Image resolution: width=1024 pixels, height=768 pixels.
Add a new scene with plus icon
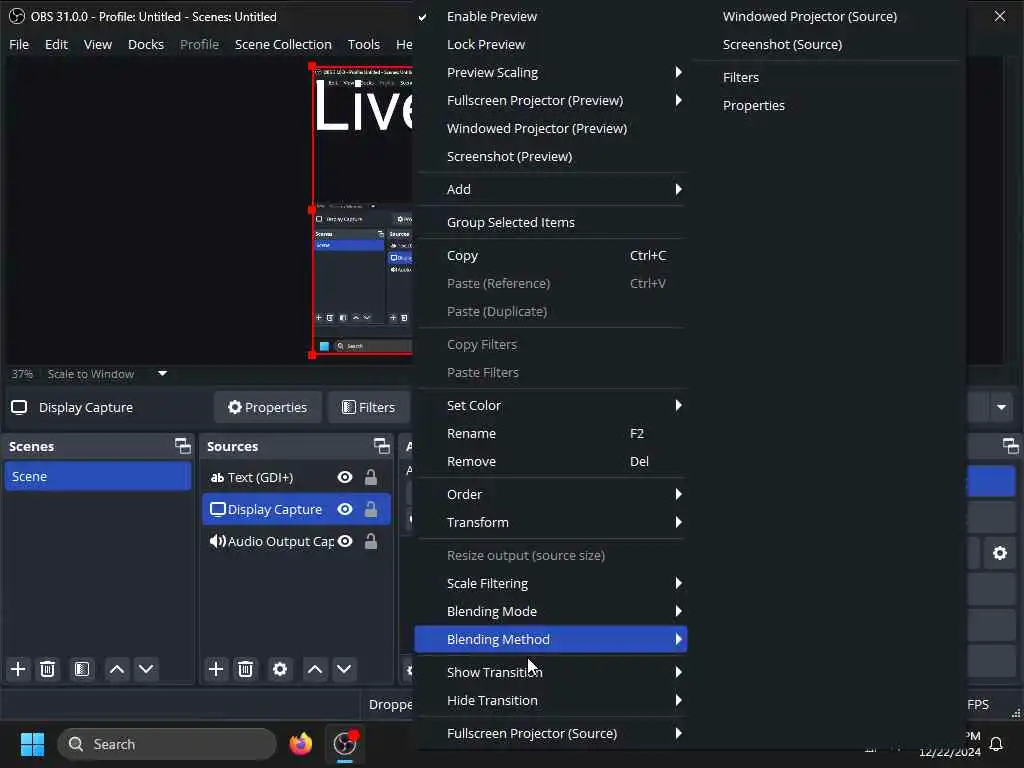(x=18, y=669)
